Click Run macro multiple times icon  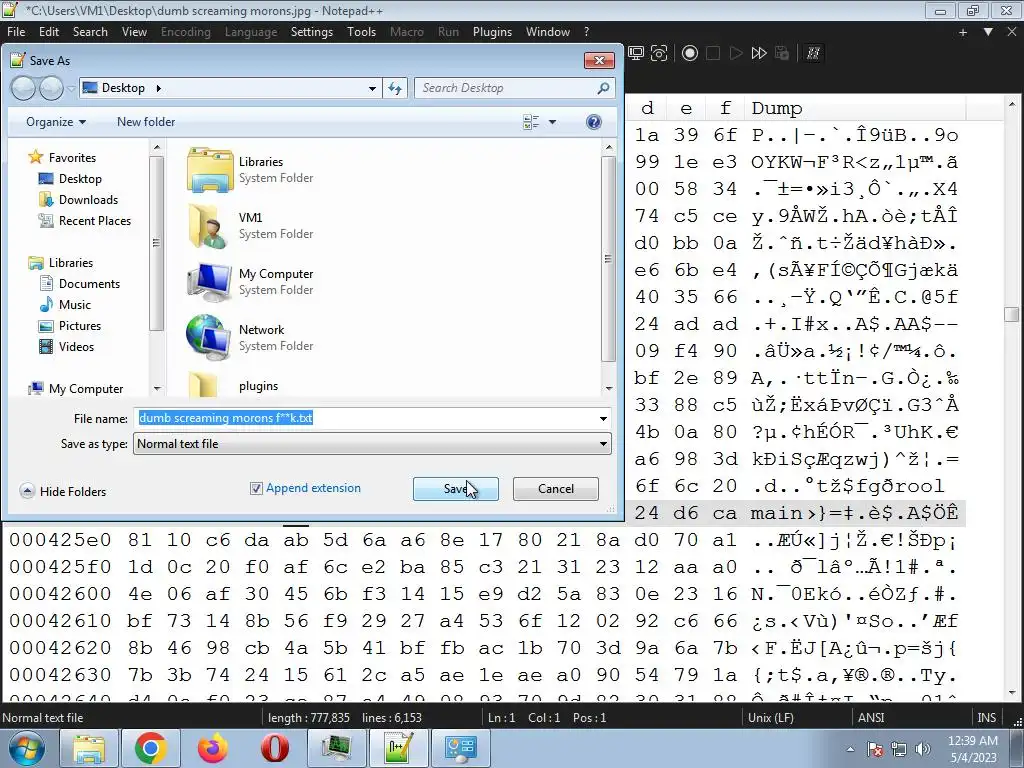pos(759,54)
